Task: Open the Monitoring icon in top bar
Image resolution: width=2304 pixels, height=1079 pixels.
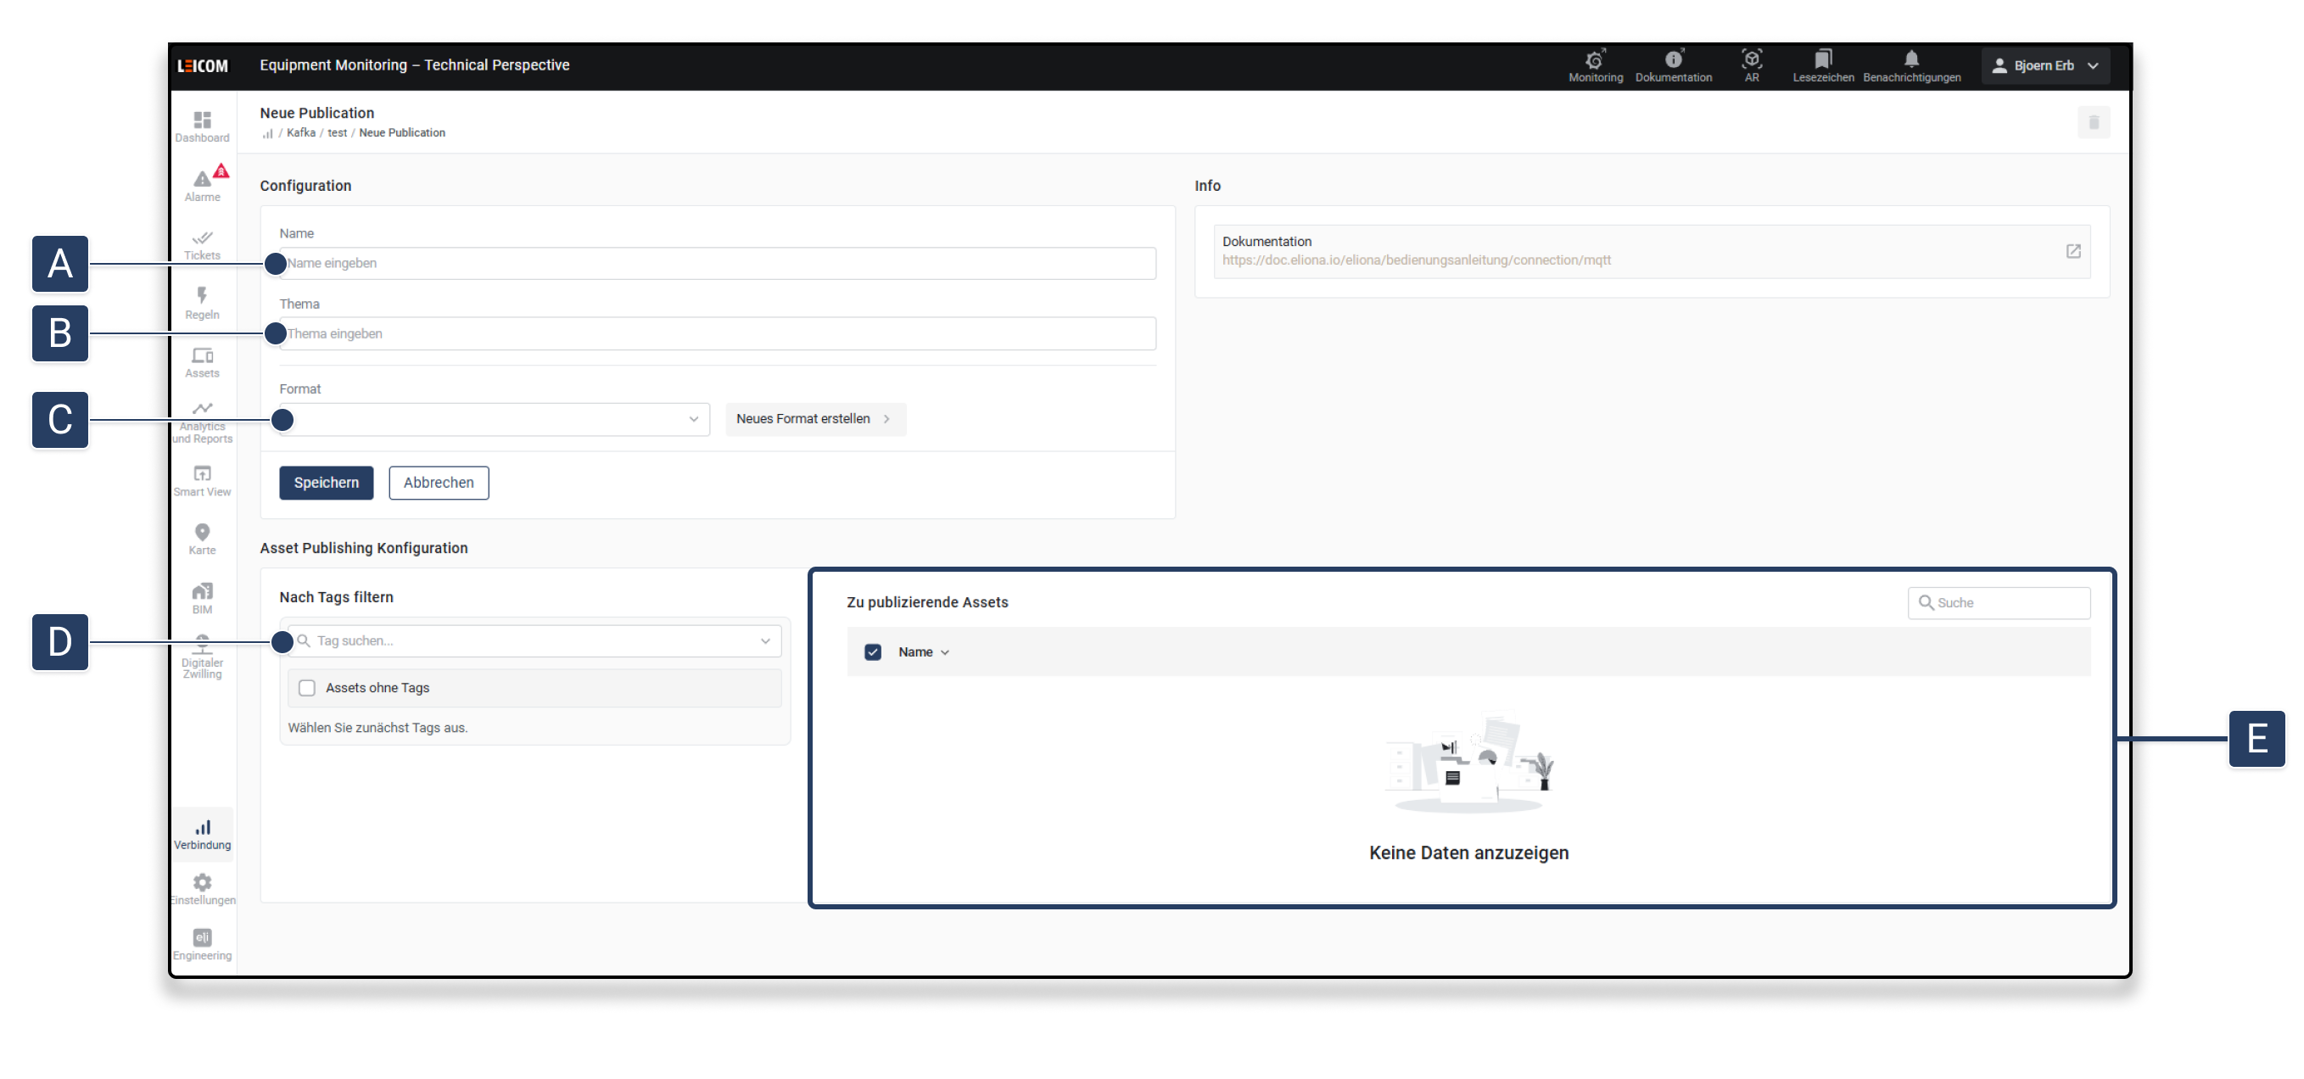Action: point(1594,65)
